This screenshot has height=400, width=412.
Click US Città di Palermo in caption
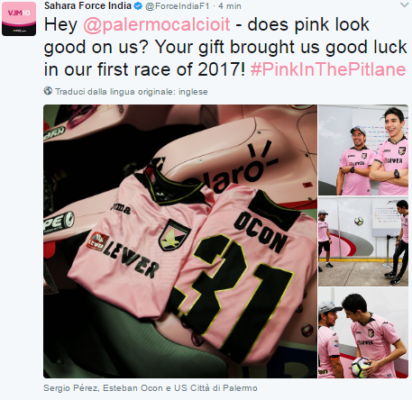tap(214, 388)
